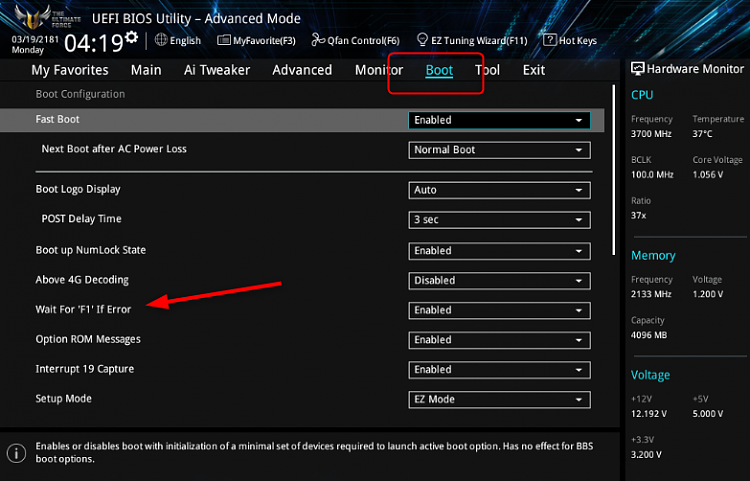Go to the Exit tab
The height and width of the screenshot is (481, 750).
pos(534,70)
